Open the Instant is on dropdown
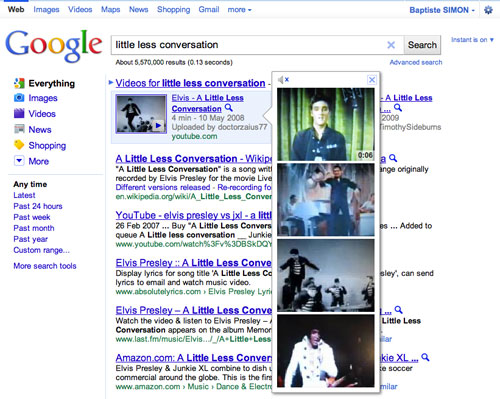 pyautogui.click(x=472, y=40)
